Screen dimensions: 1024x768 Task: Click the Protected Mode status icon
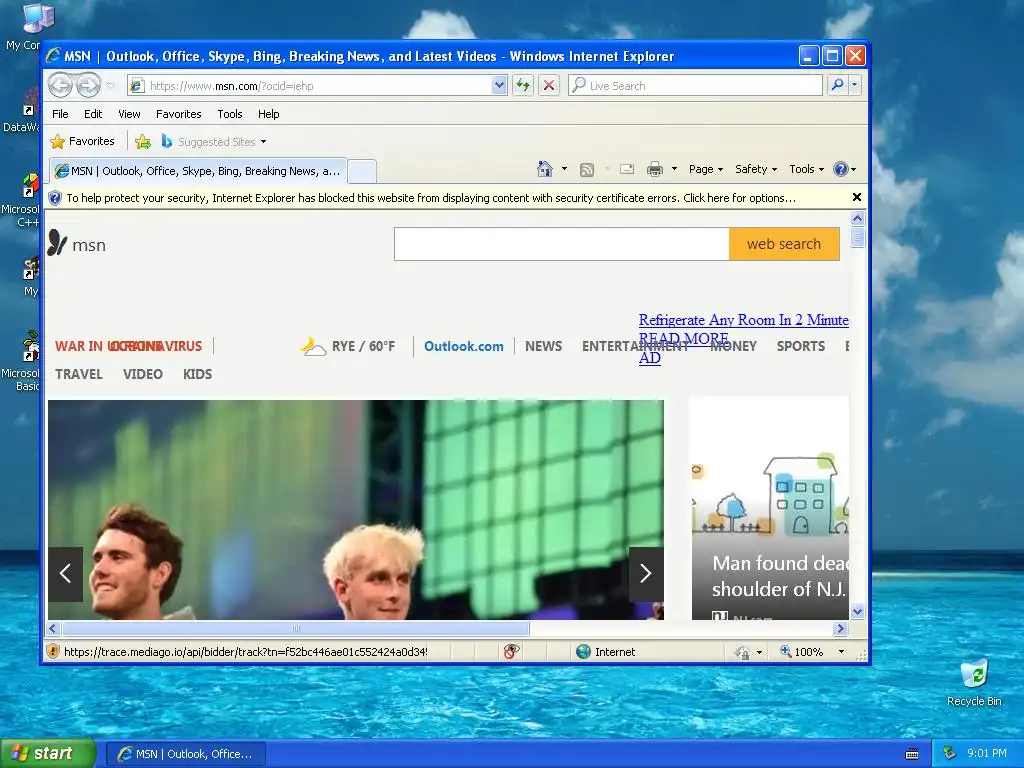[742, 652]
